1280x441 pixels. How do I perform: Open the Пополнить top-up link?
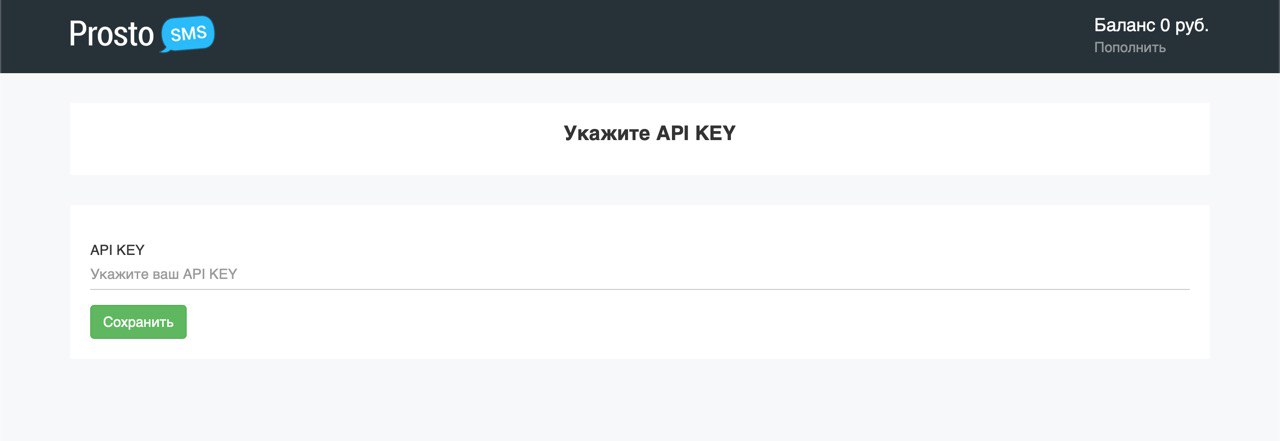tap(1129, 47)
